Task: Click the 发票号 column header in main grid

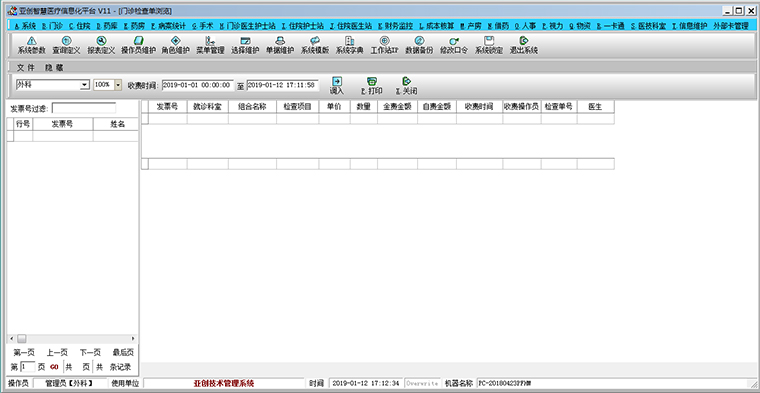Action: [x=168, y=107]
